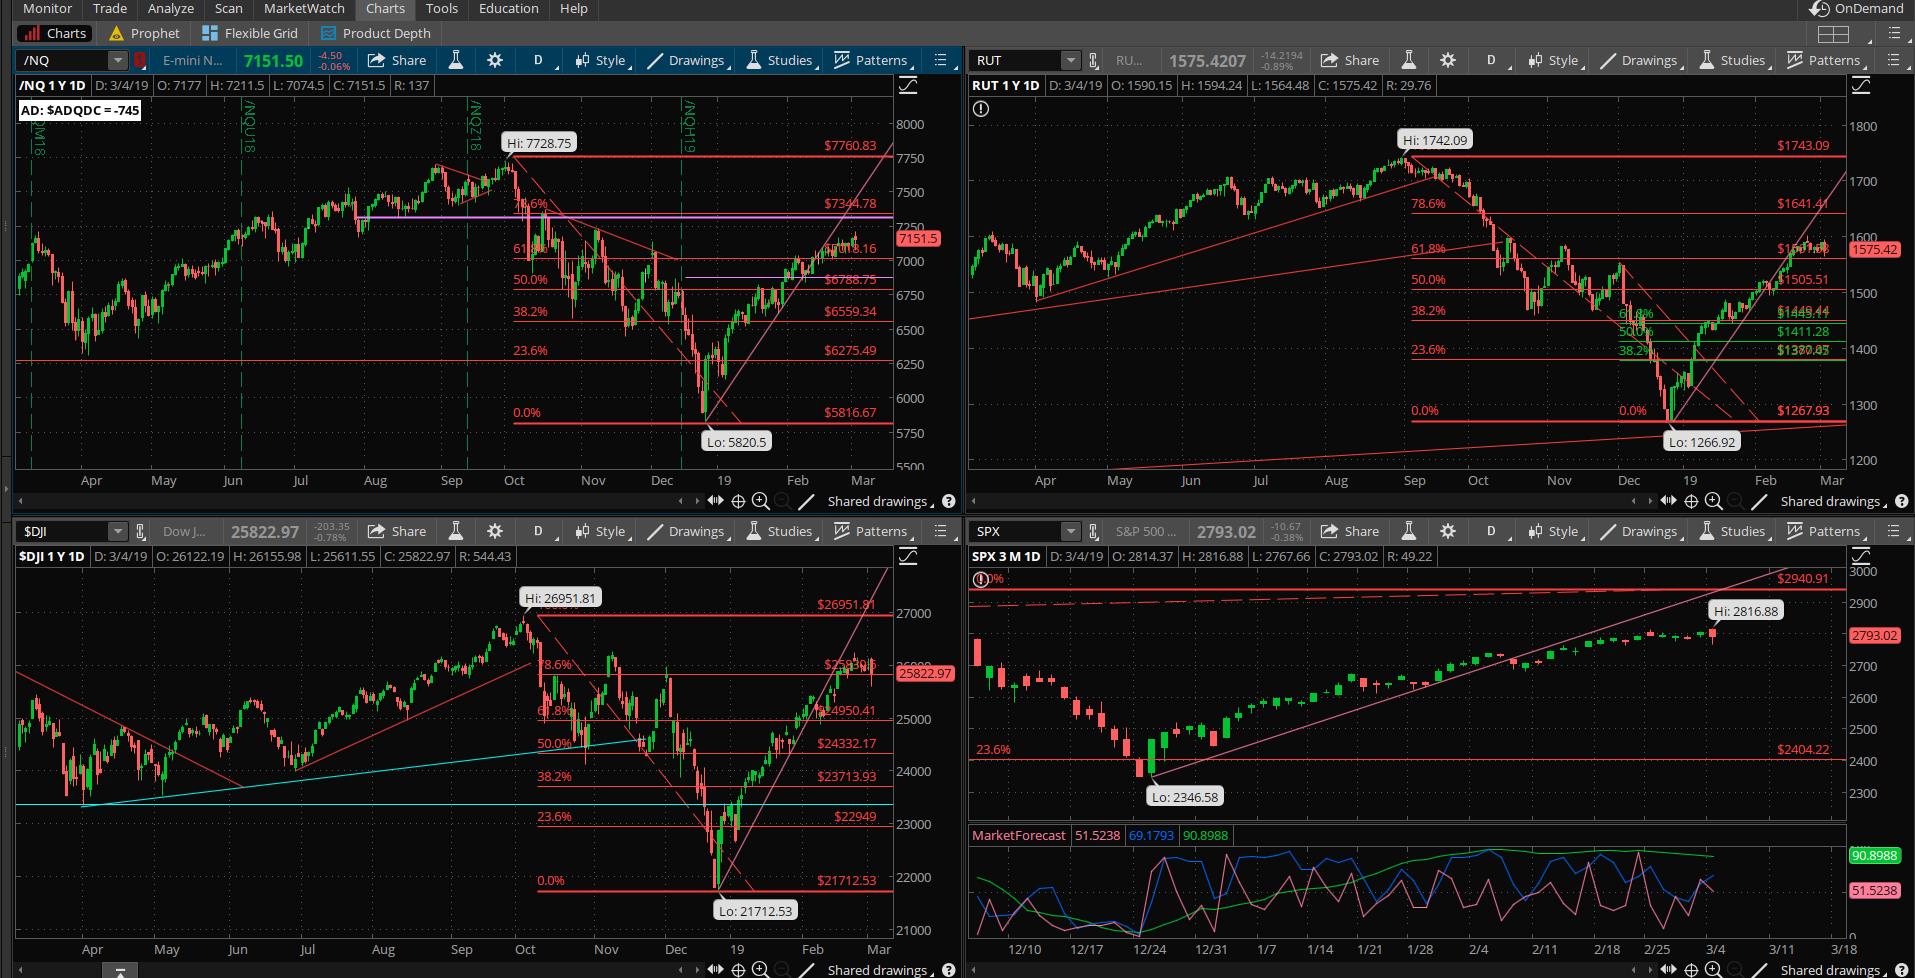1915x978 pixels.
Task: Click zoom-in magnifier under $DJI chart
Action: tap(760, 969)
